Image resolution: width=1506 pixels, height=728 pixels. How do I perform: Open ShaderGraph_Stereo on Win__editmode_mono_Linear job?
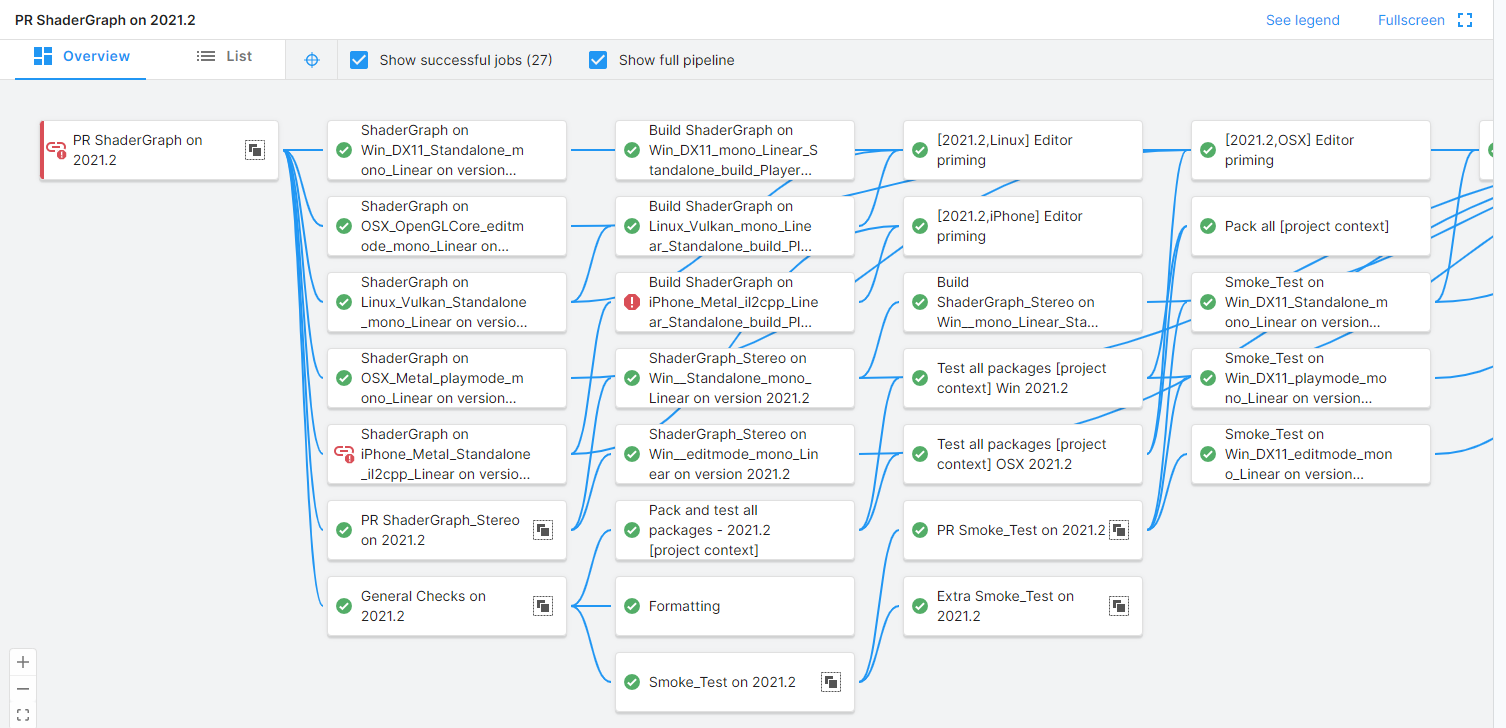735,454
